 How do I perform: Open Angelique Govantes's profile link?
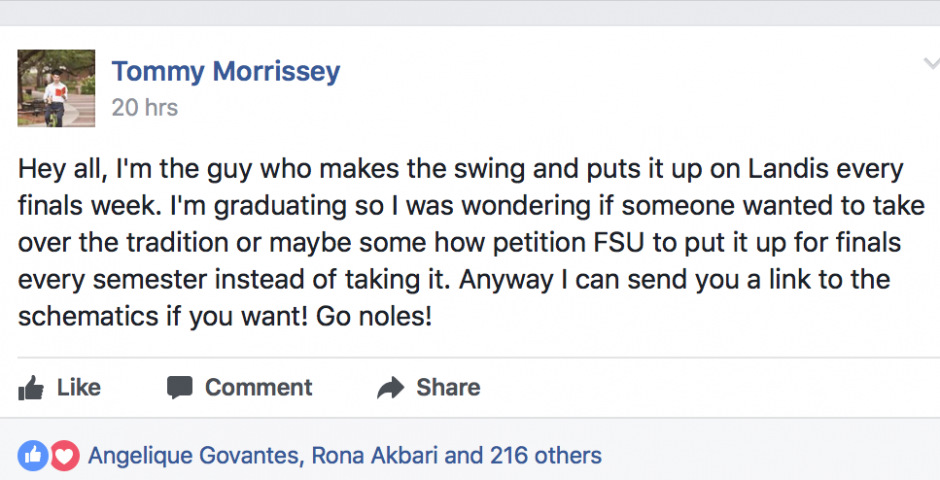(x=194, y=456)
